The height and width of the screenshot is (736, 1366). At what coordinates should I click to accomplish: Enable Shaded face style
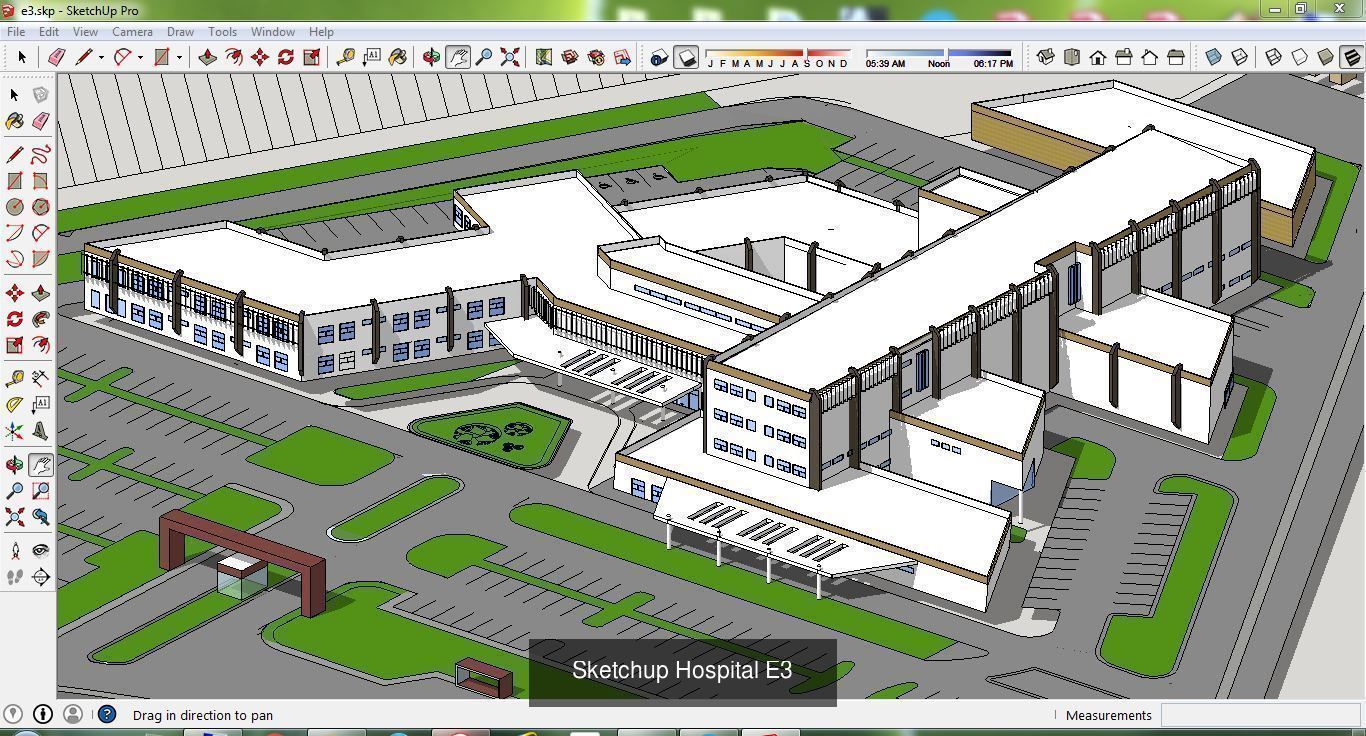[x=1326, y=57]
